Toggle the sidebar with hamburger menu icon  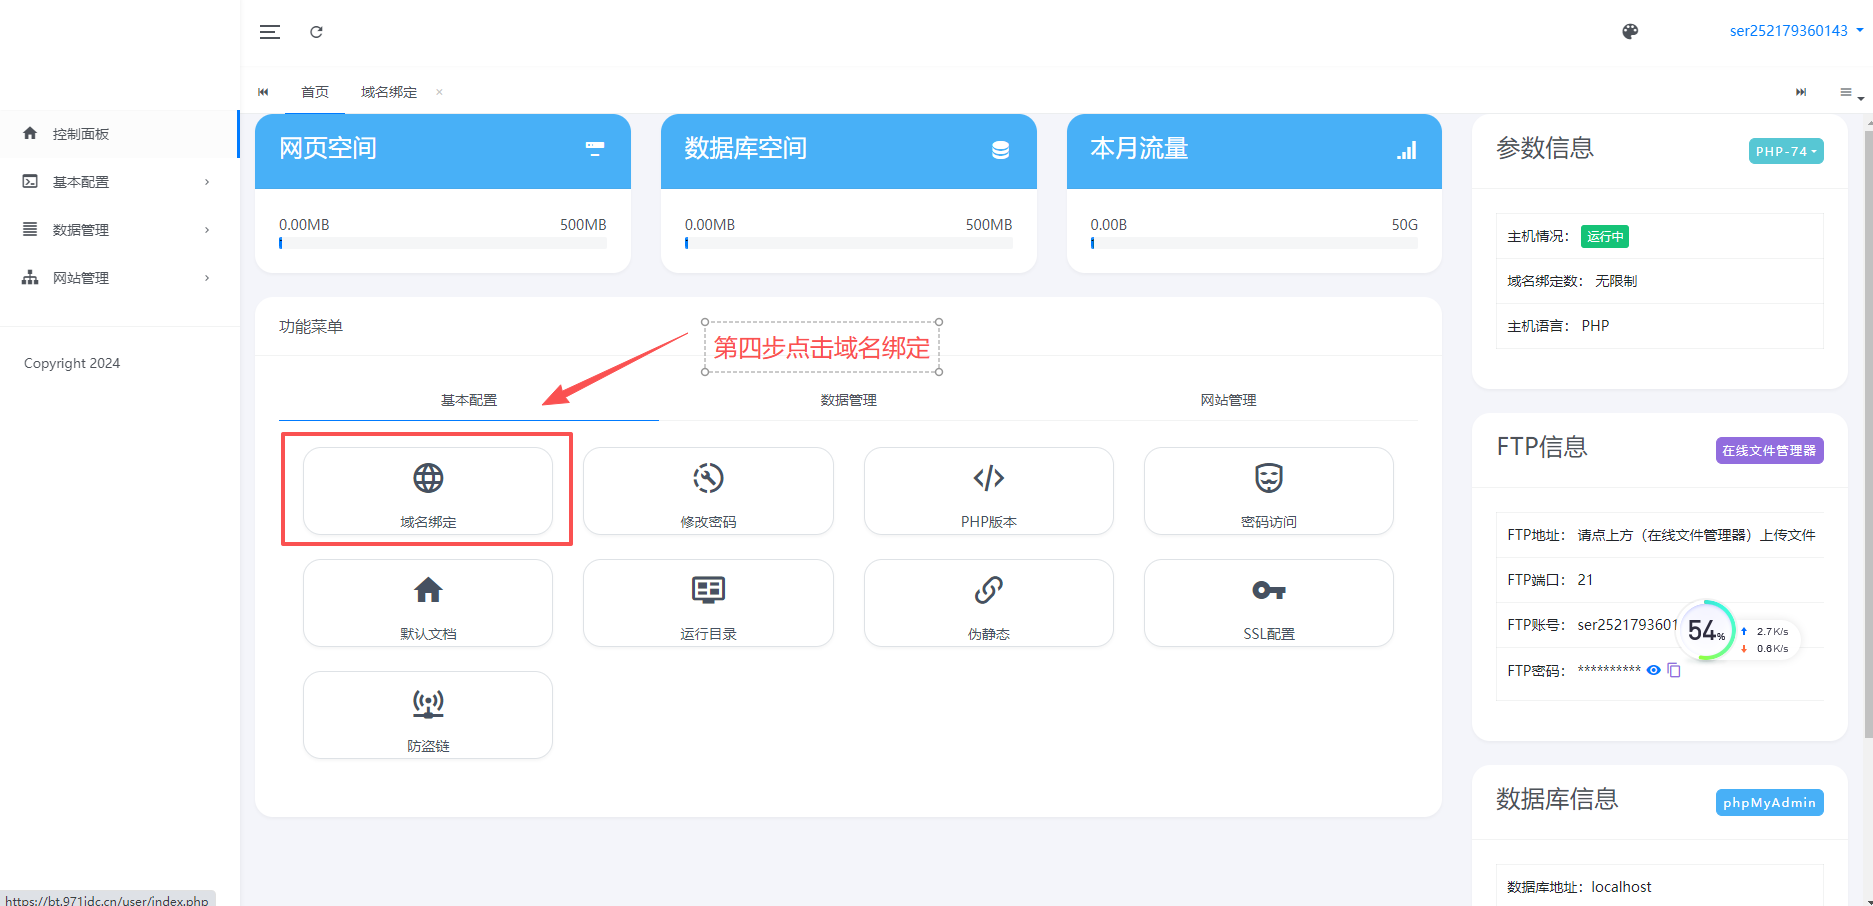pos(270,32)
